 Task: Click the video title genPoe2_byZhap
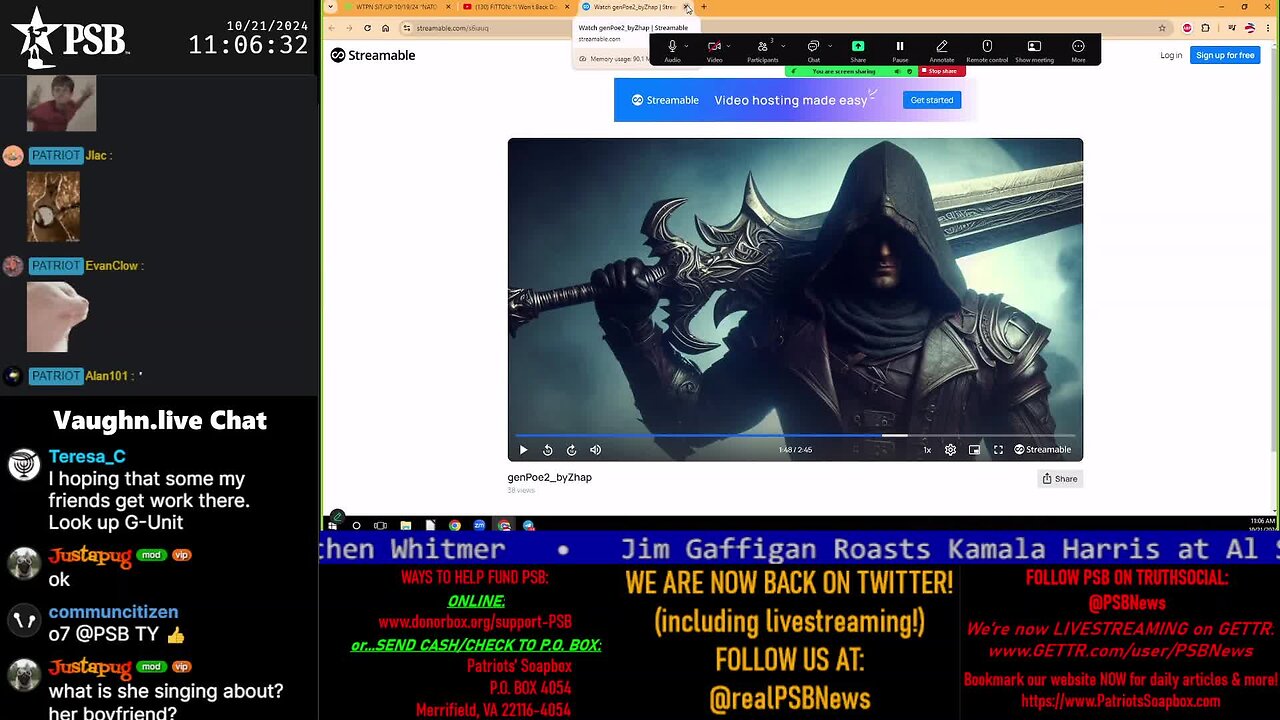549,478
